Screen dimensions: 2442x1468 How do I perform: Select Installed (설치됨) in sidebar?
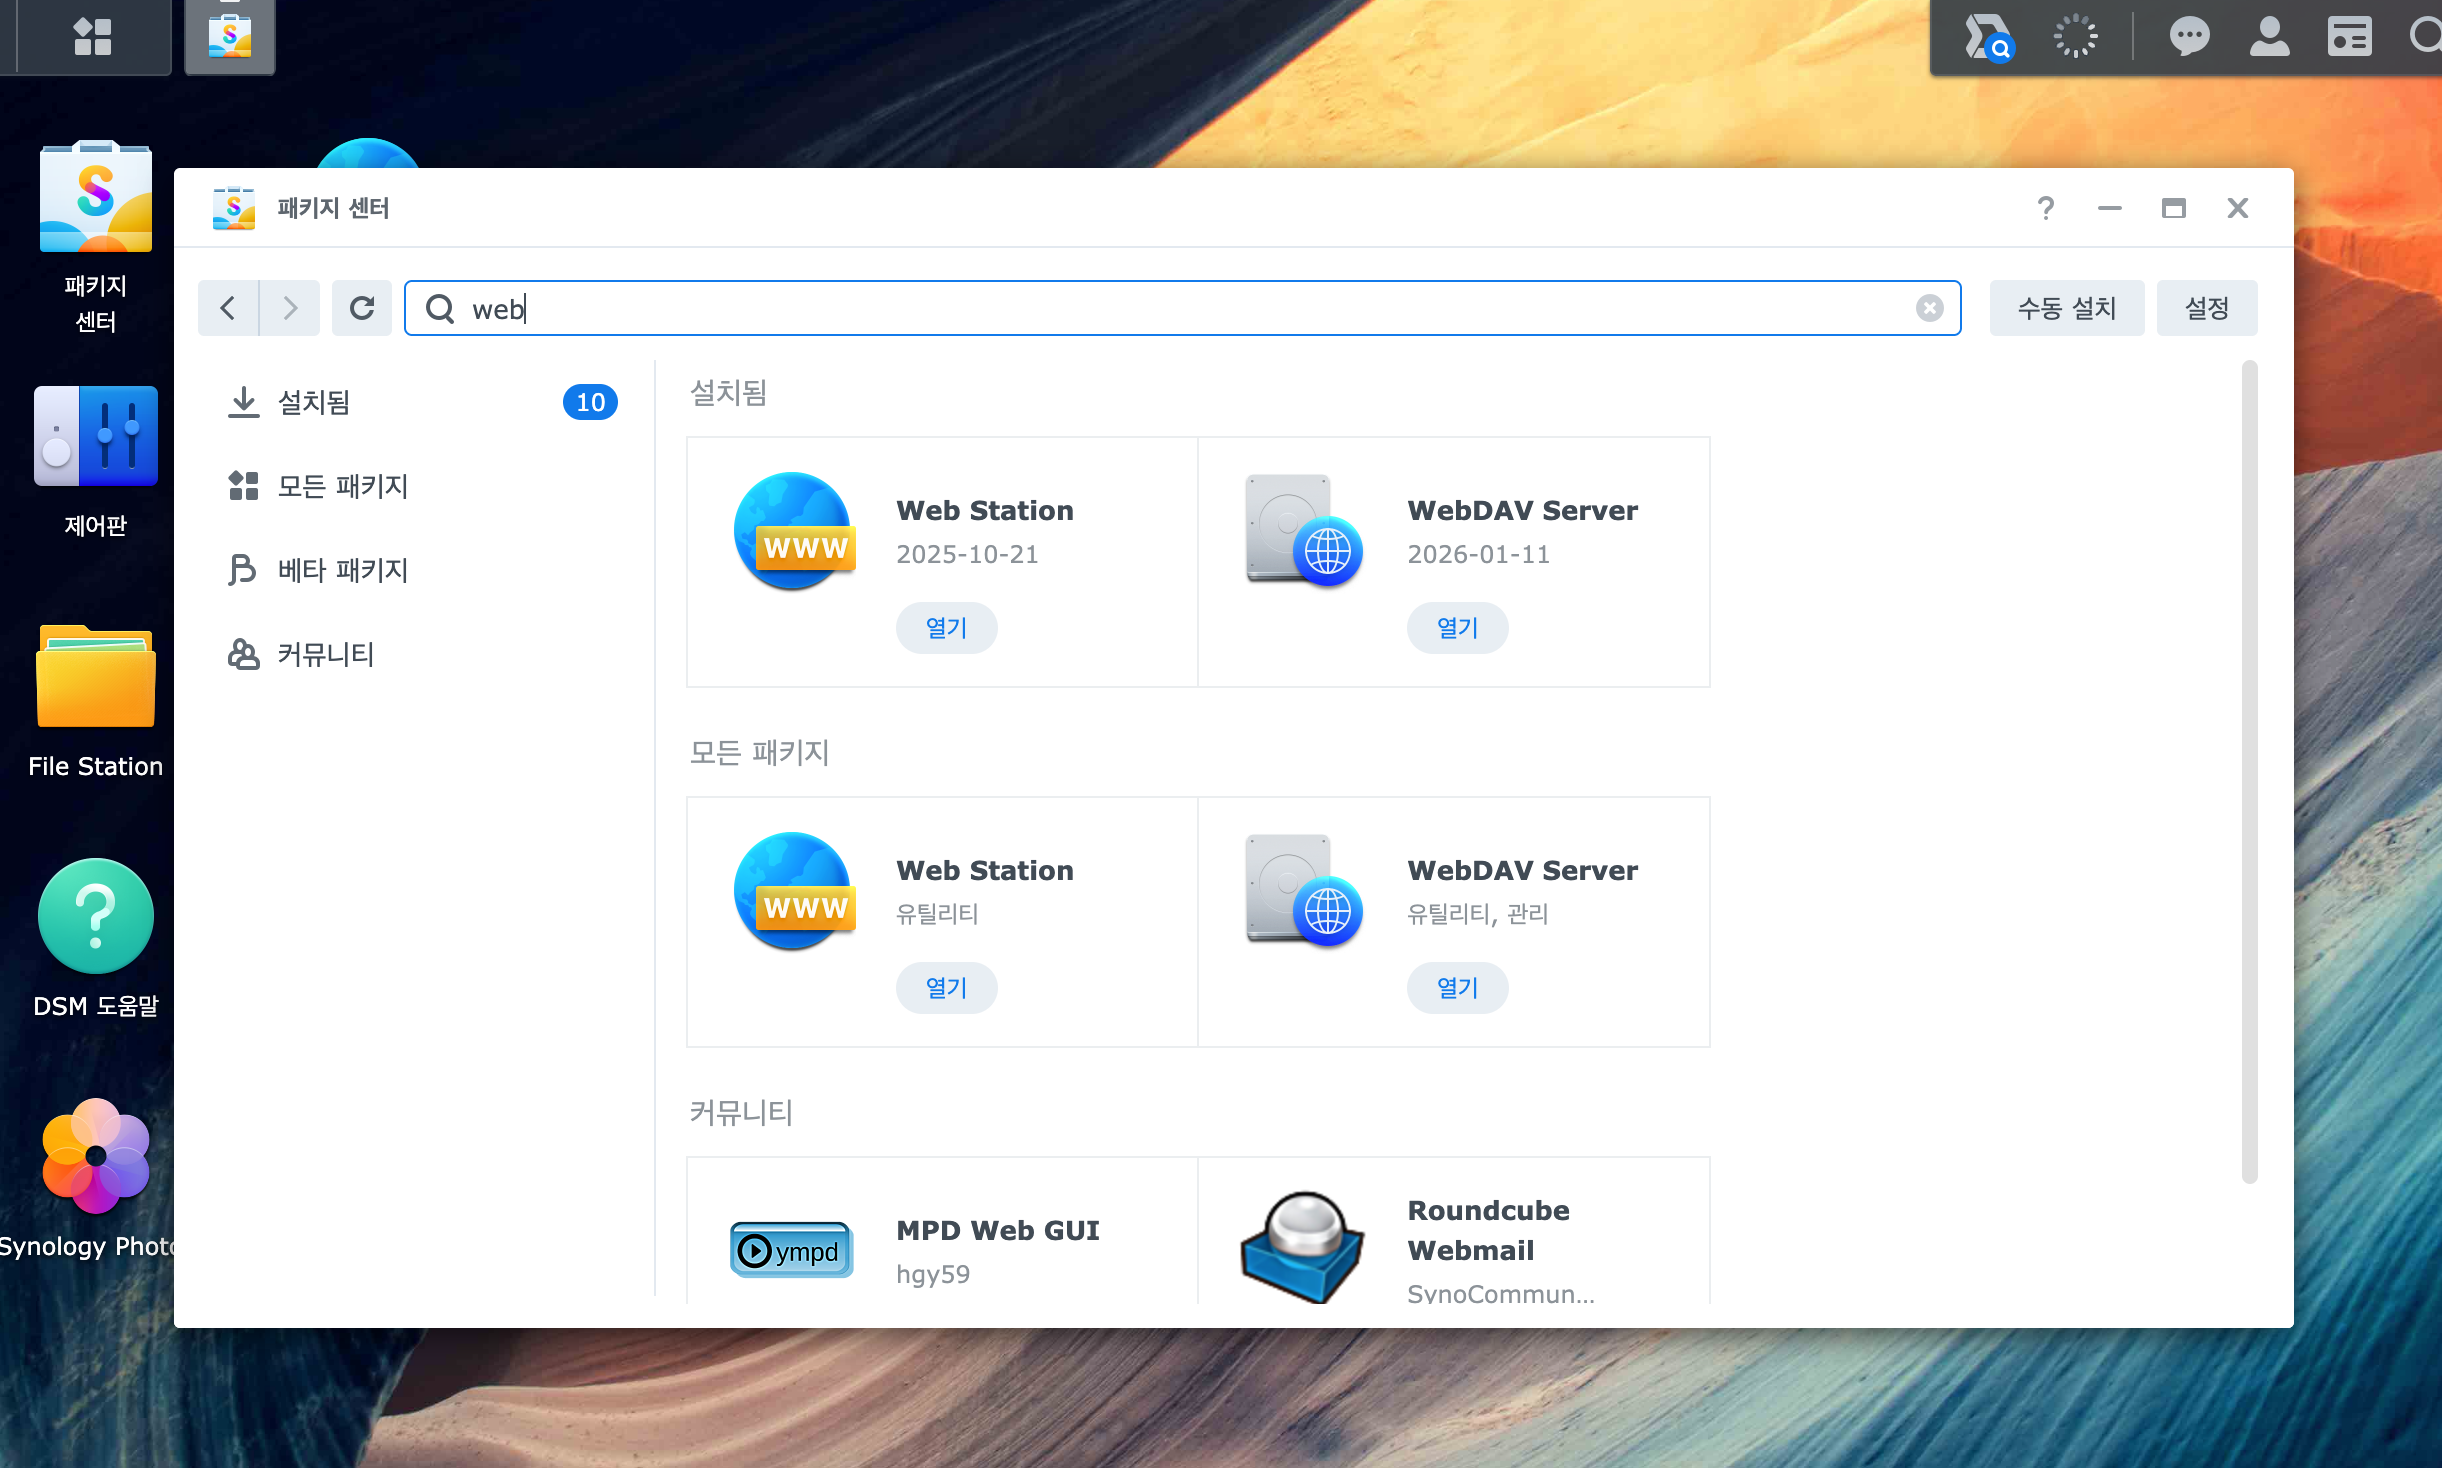click(422, 402)
